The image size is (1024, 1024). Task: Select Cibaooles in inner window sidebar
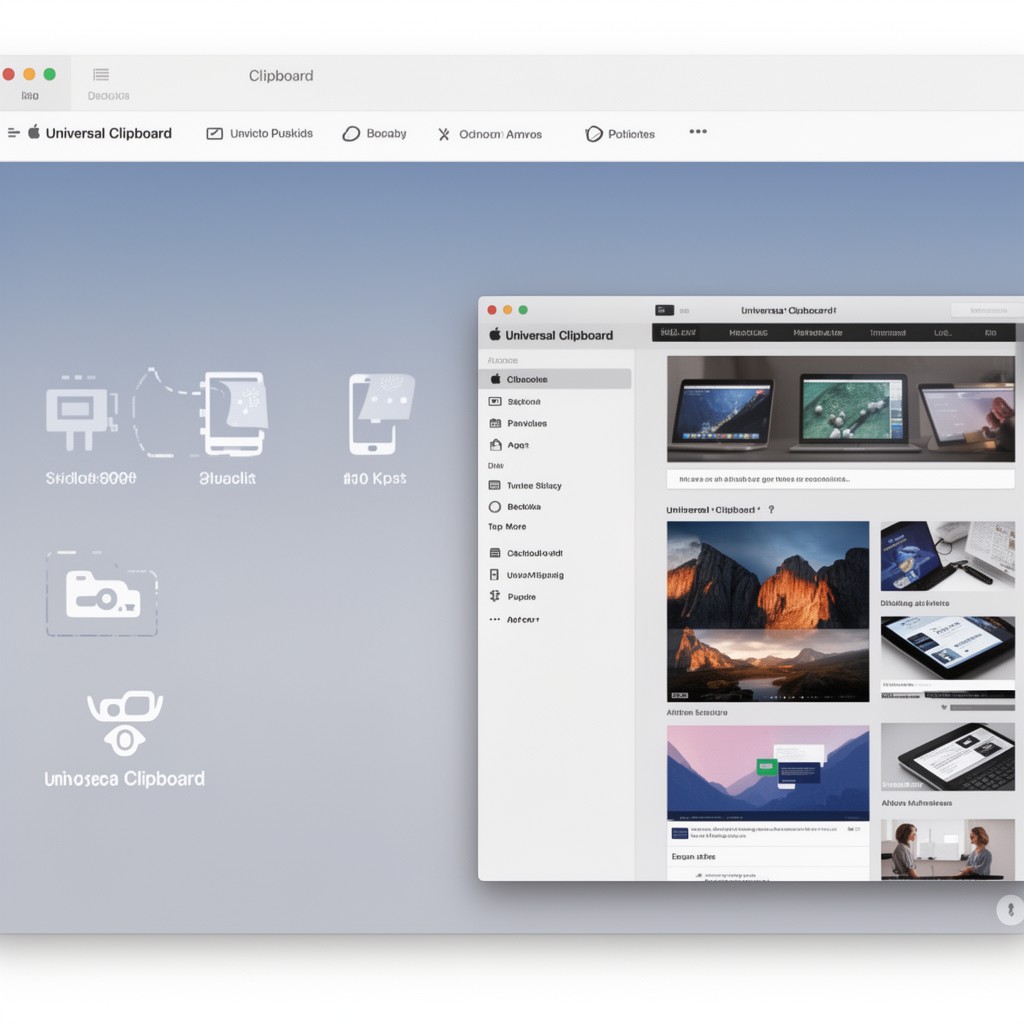pyautogui.click(x=555, y=379)
